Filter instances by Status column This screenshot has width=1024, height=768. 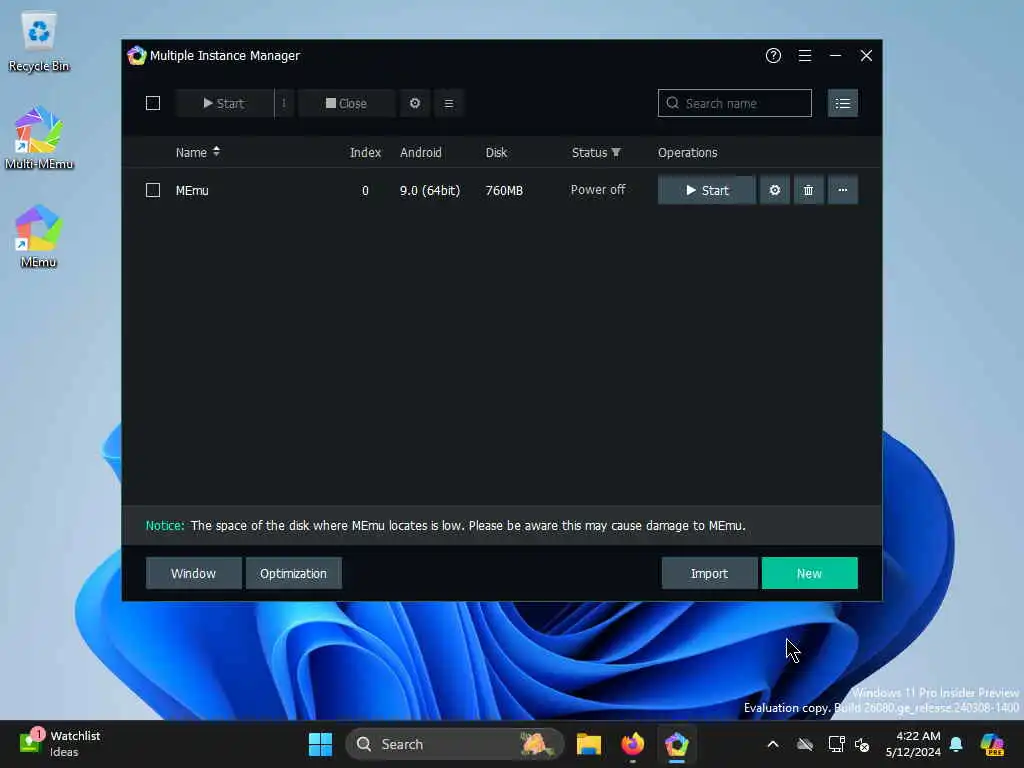pyautogui.click(x=596, y=152)
